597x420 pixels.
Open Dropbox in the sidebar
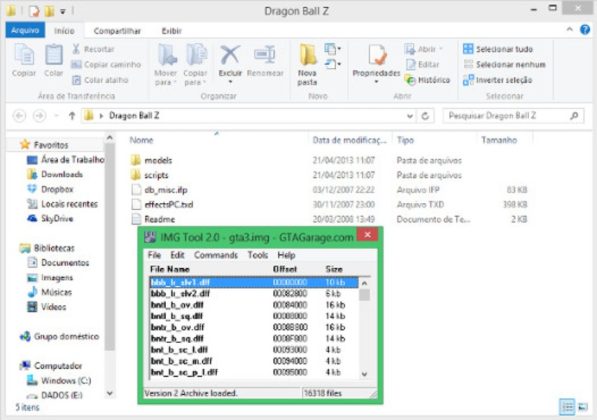tap(50, 189)
